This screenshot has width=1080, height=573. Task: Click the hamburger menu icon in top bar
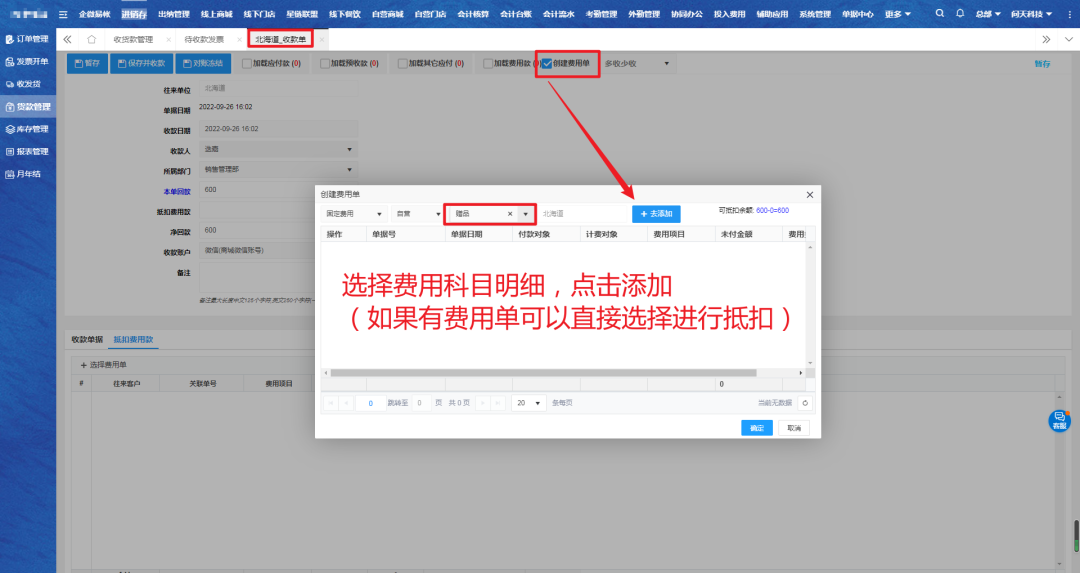point(63,14)
